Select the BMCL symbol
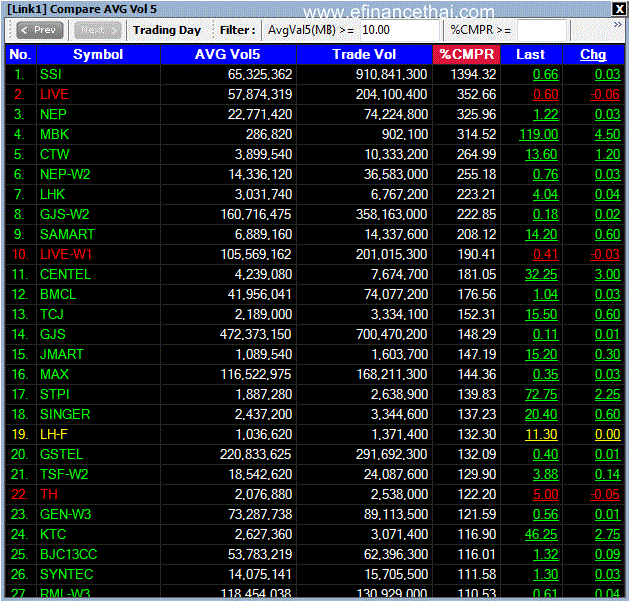Image resolution: width=630 pixels, height=602 pixels. pyautogui.click(x=58, y=295)
